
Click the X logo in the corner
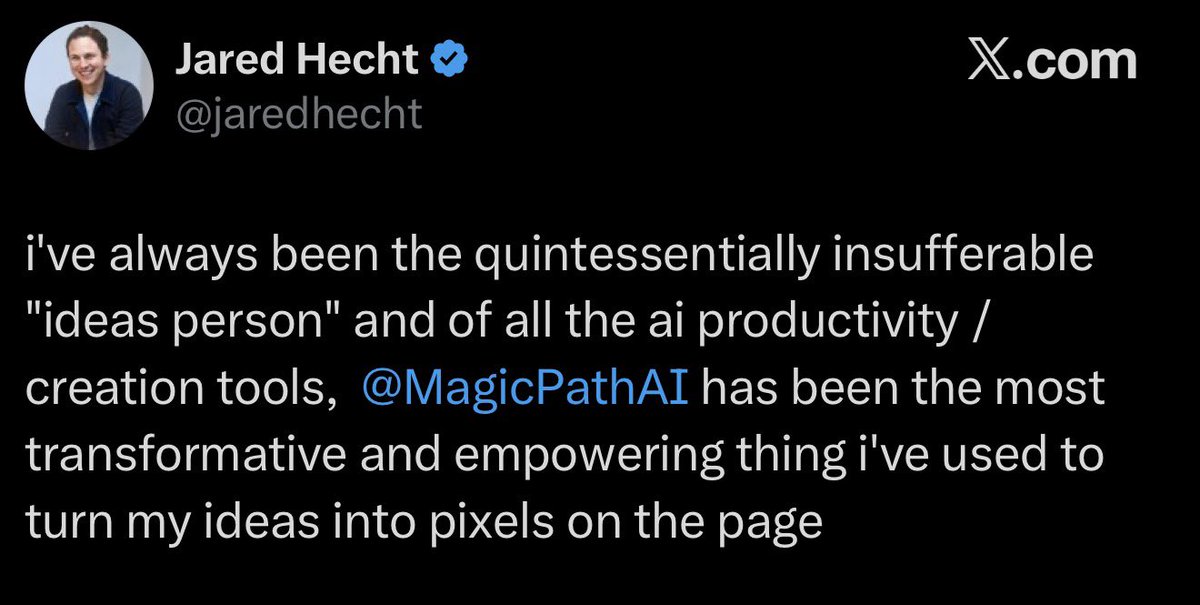pyautogui.click(x=996, y=62)
